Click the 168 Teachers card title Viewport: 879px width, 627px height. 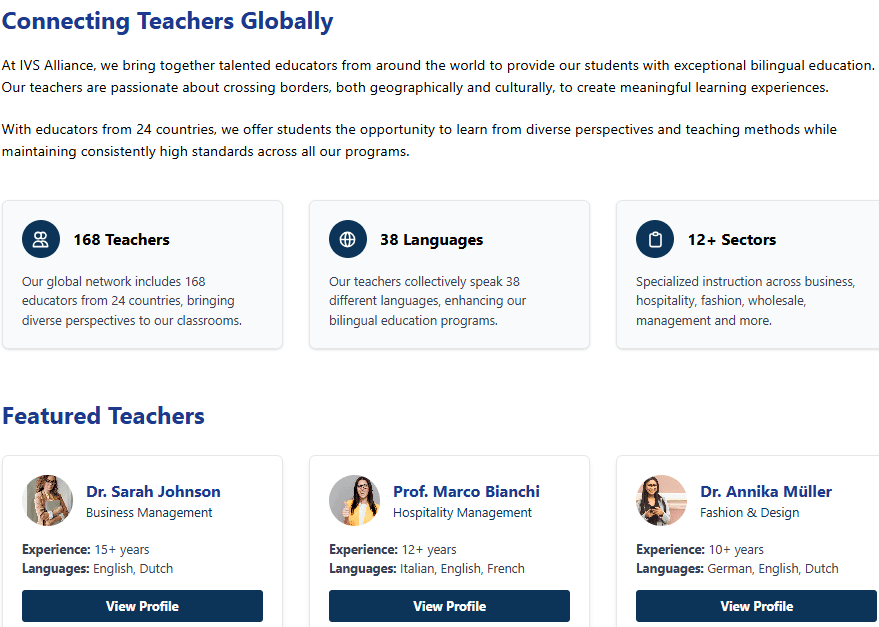pos(122,239)
